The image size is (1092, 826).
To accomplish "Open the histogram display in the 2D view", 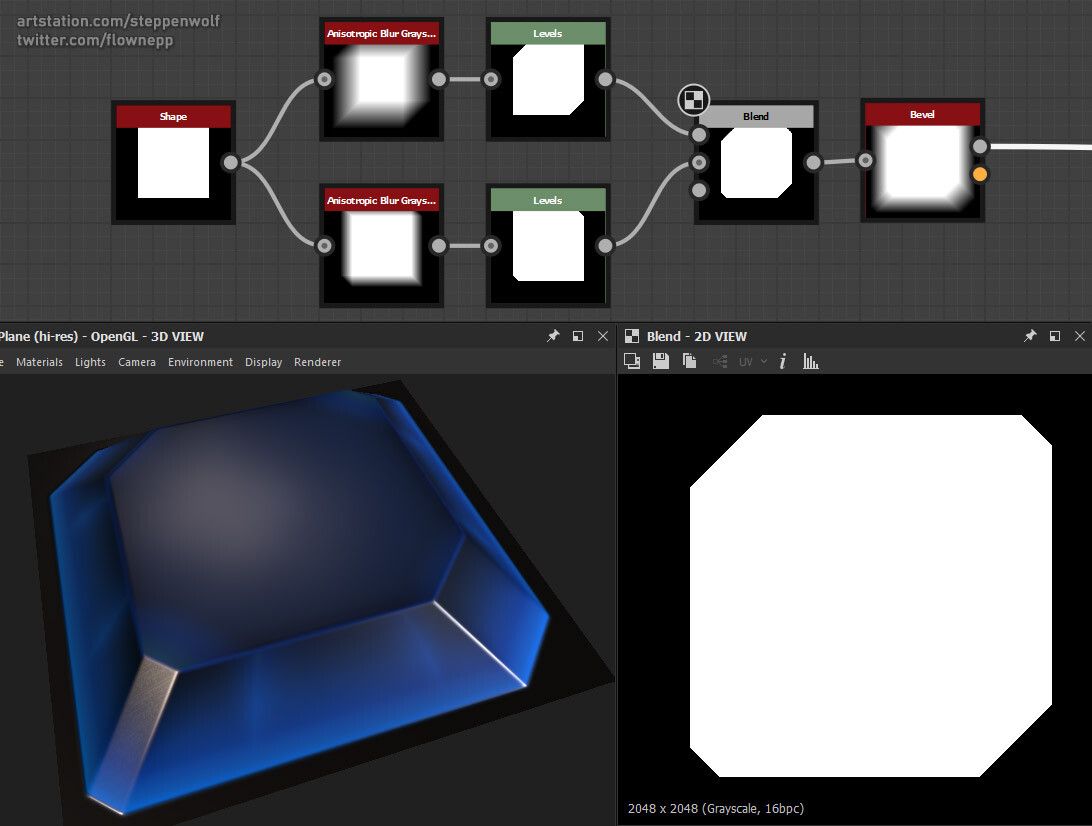I will 810,361.
